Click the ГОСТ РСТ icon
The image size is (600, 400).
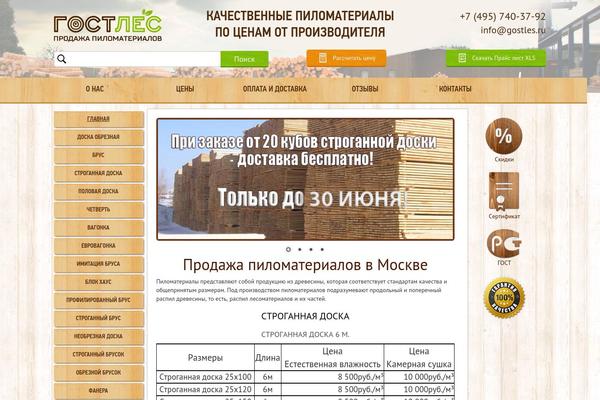[504, 243]
